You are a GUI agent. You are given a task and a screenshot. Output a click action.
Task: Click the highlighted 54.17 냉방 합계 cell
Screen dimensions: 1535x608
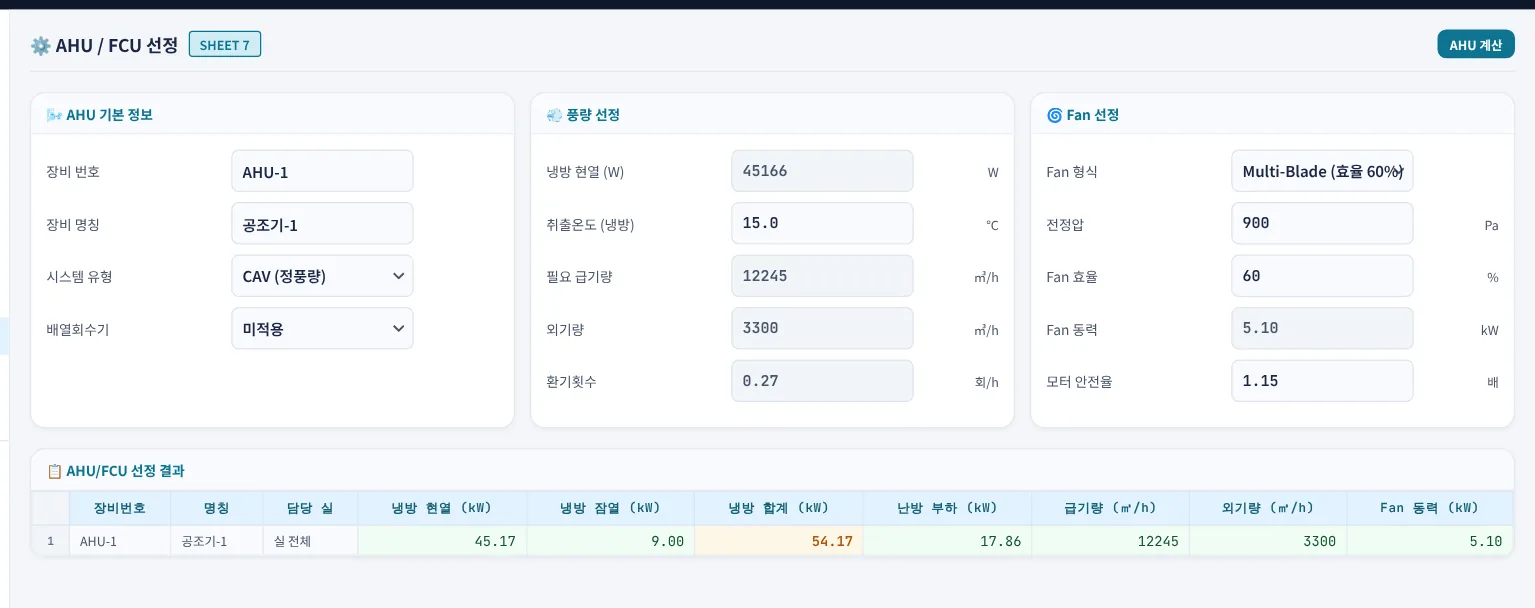[779, 541]
